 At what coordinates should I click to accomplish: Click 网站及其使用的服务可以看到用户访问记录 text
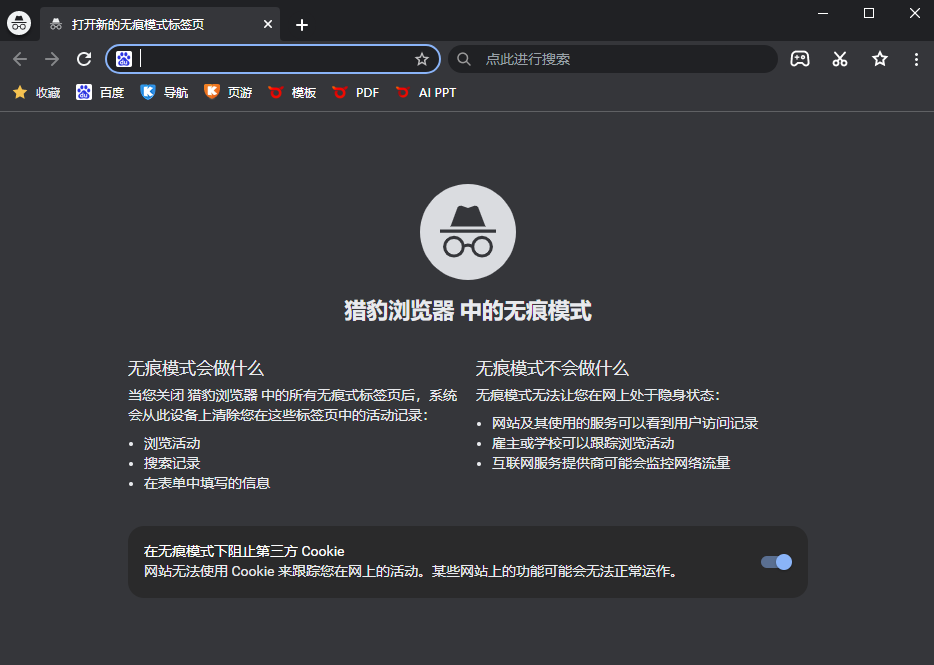(625, 423)
